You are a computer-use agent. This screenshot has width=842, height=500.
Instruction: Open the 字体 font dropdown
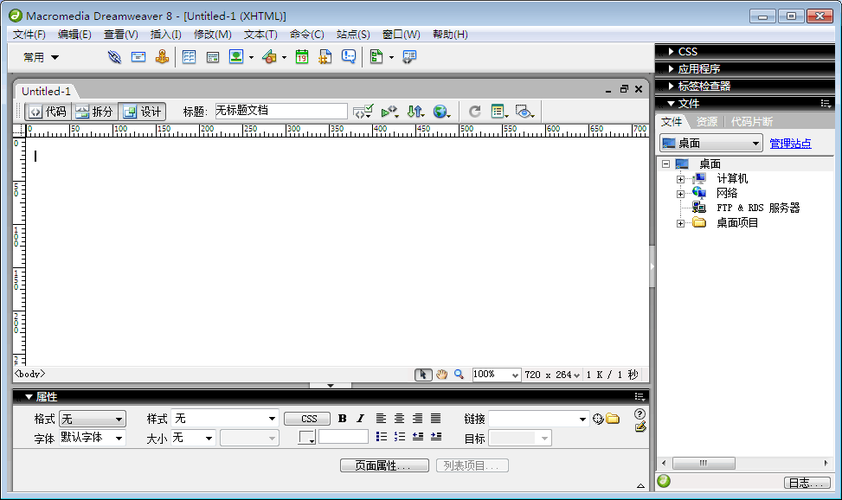pos(92,438)
